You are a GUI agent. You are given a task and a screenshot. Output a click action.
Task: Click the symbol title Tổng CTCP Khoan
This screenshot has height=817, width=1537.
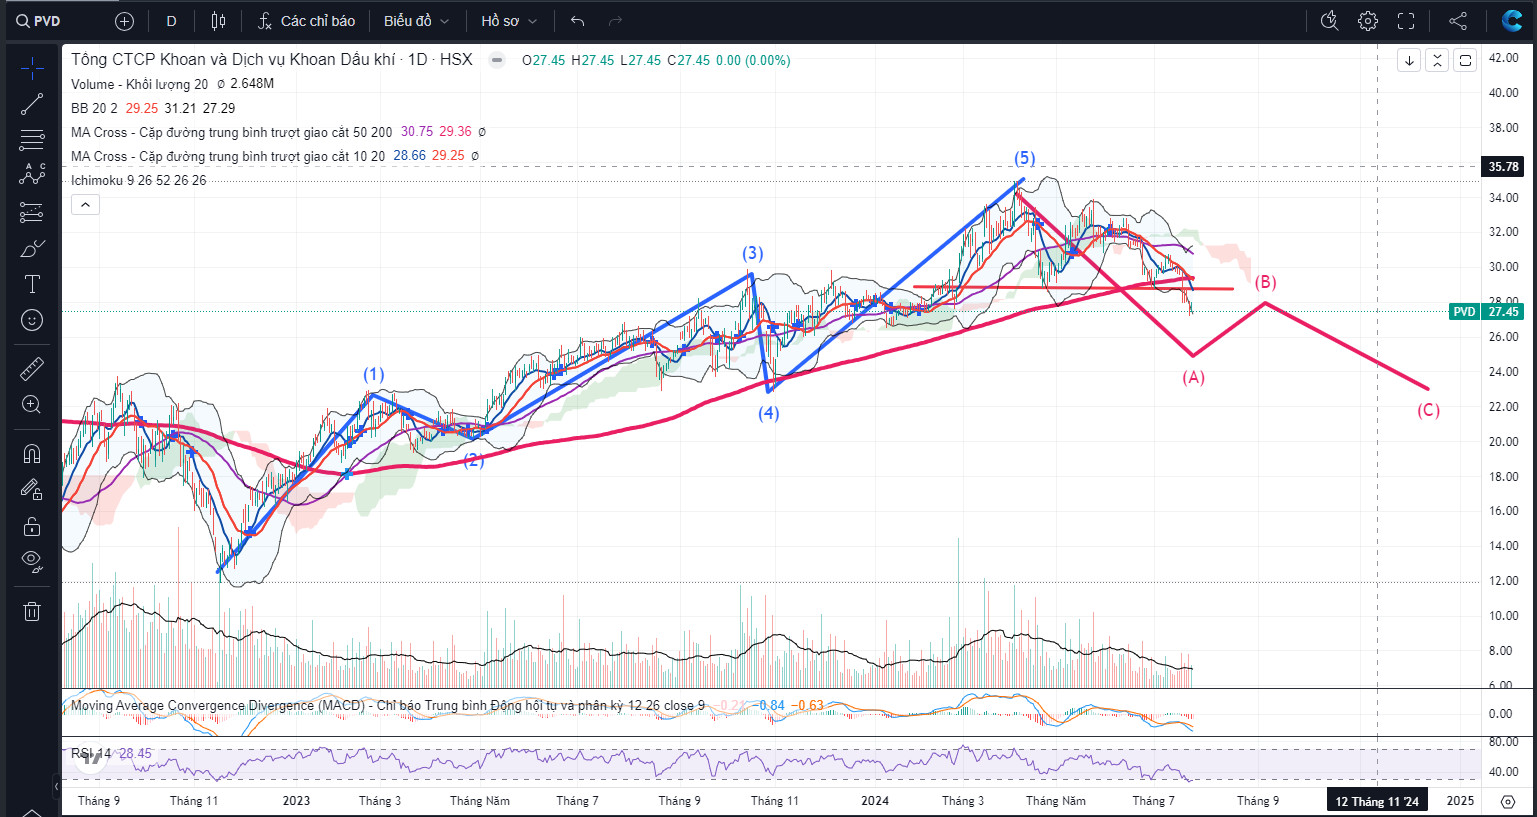click(271, 60)
